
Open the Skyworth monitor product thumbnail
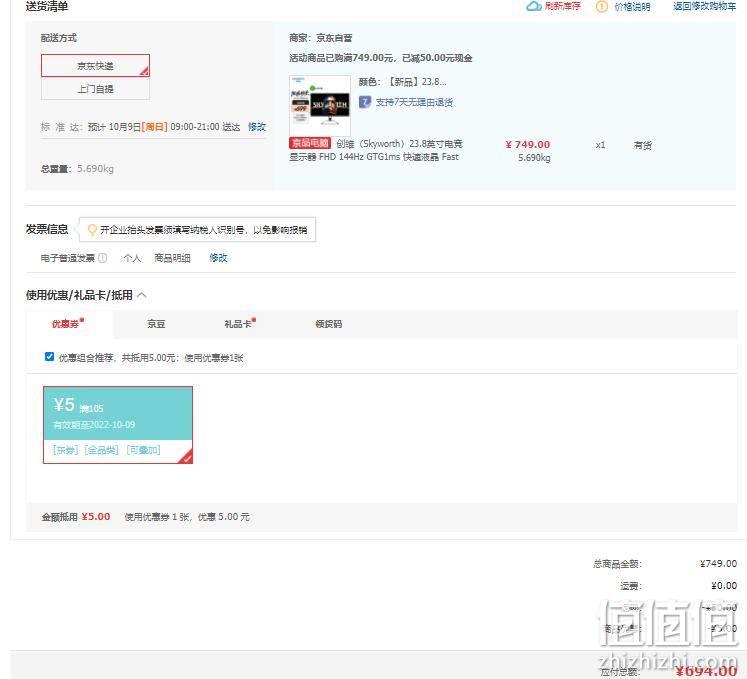(320, 105)
